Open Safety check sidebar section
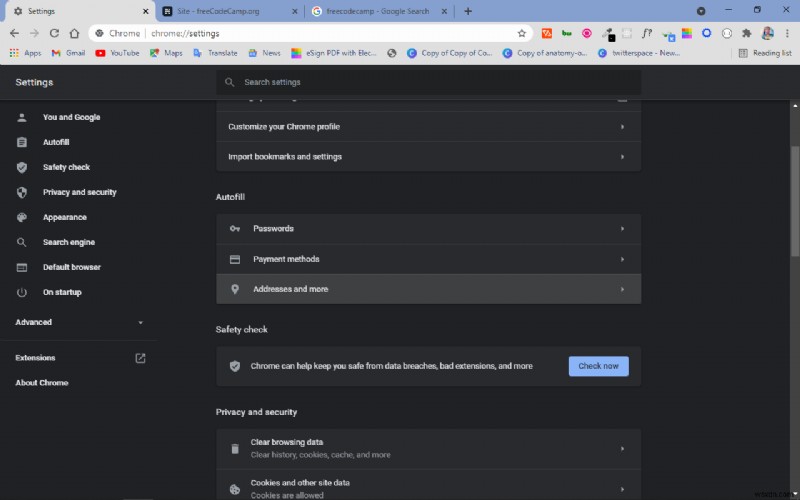Viewport: 800px width, 500px height. coord(66,167)
